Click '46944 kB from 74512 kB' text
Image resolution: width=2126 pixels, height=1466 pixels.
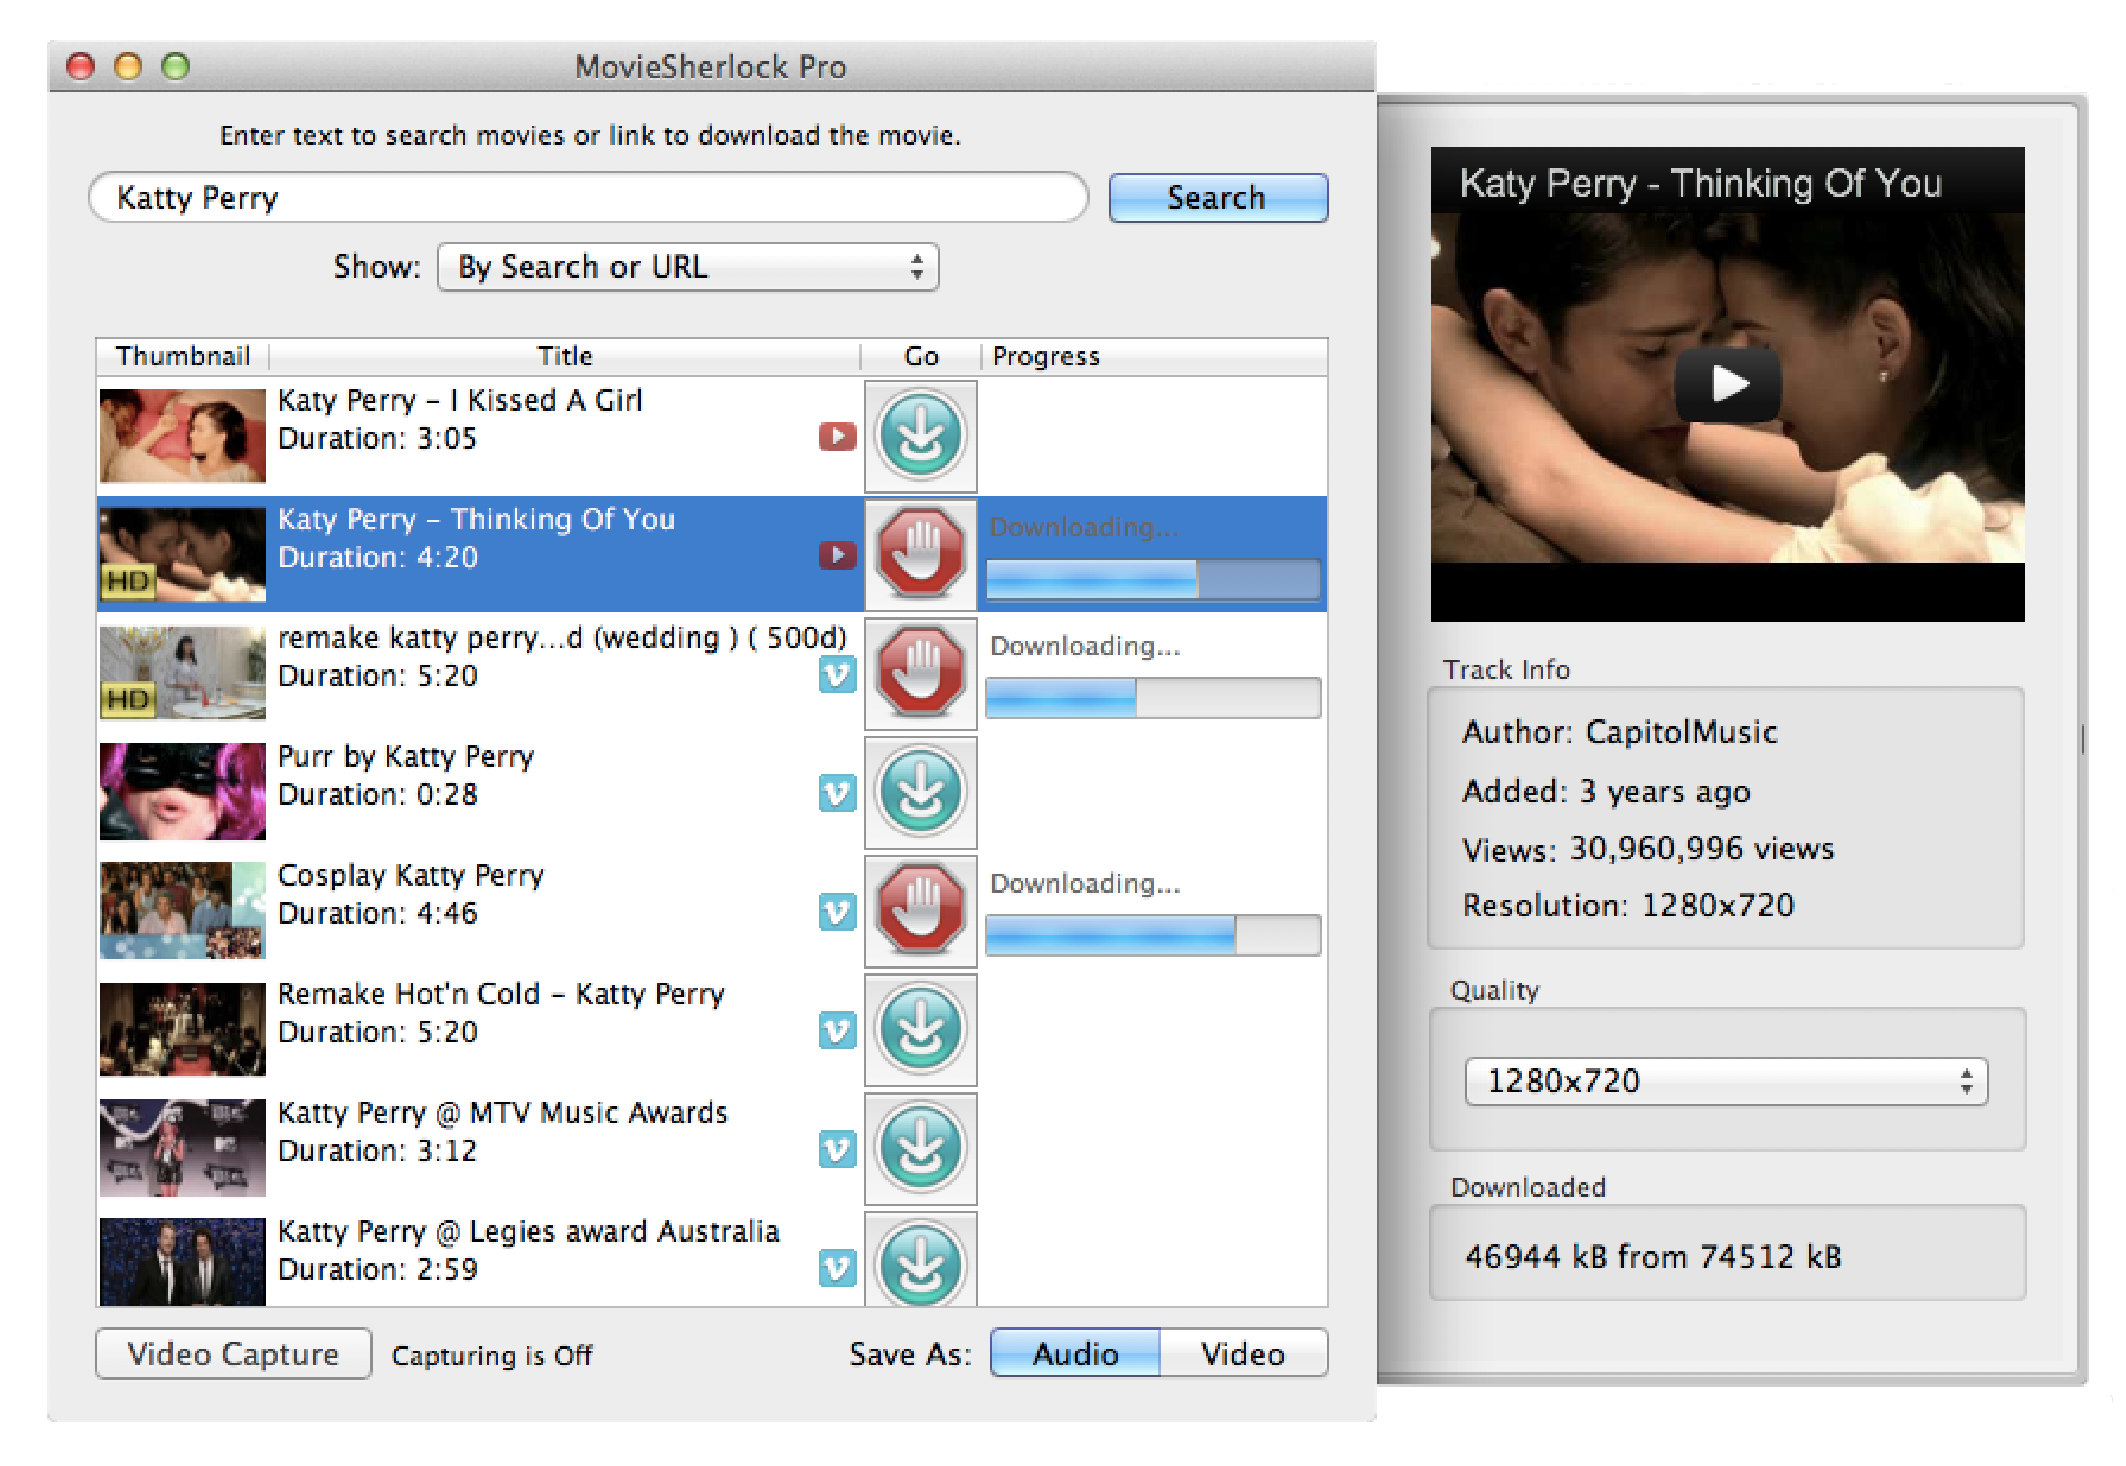tap(1653, 1257)
